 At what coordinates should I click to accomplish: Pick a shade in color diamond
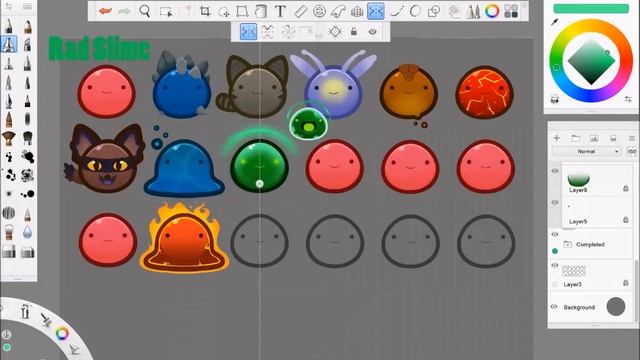591,62
